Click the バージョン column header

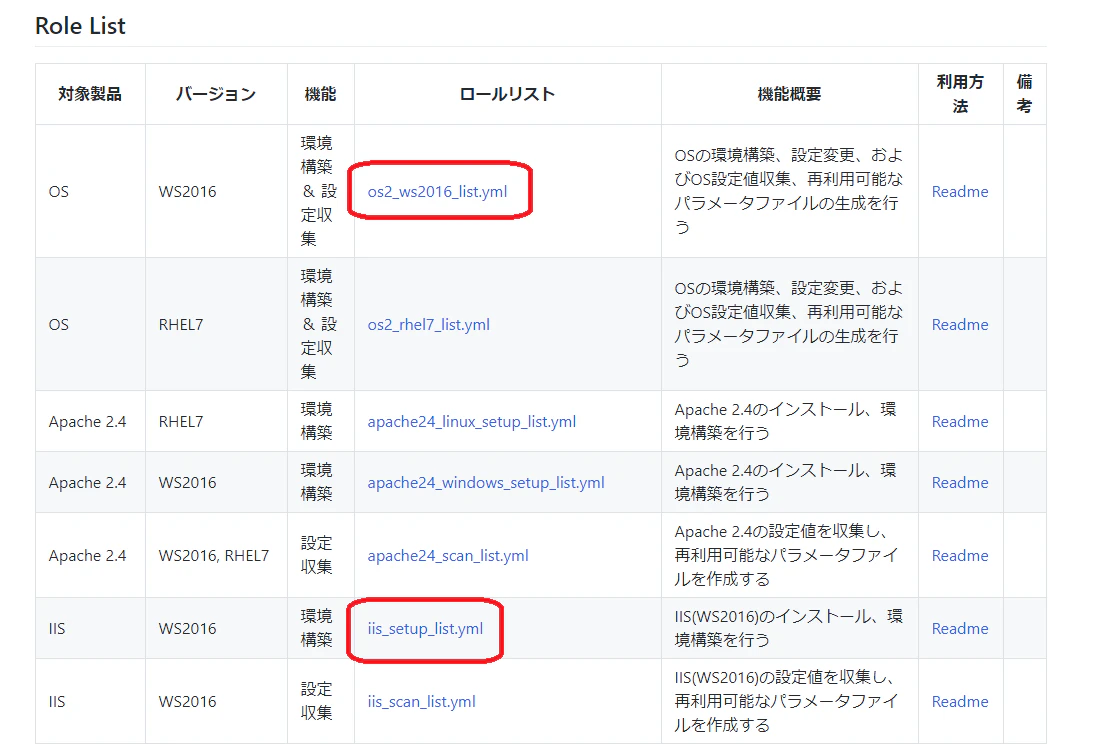coord(216,94)
